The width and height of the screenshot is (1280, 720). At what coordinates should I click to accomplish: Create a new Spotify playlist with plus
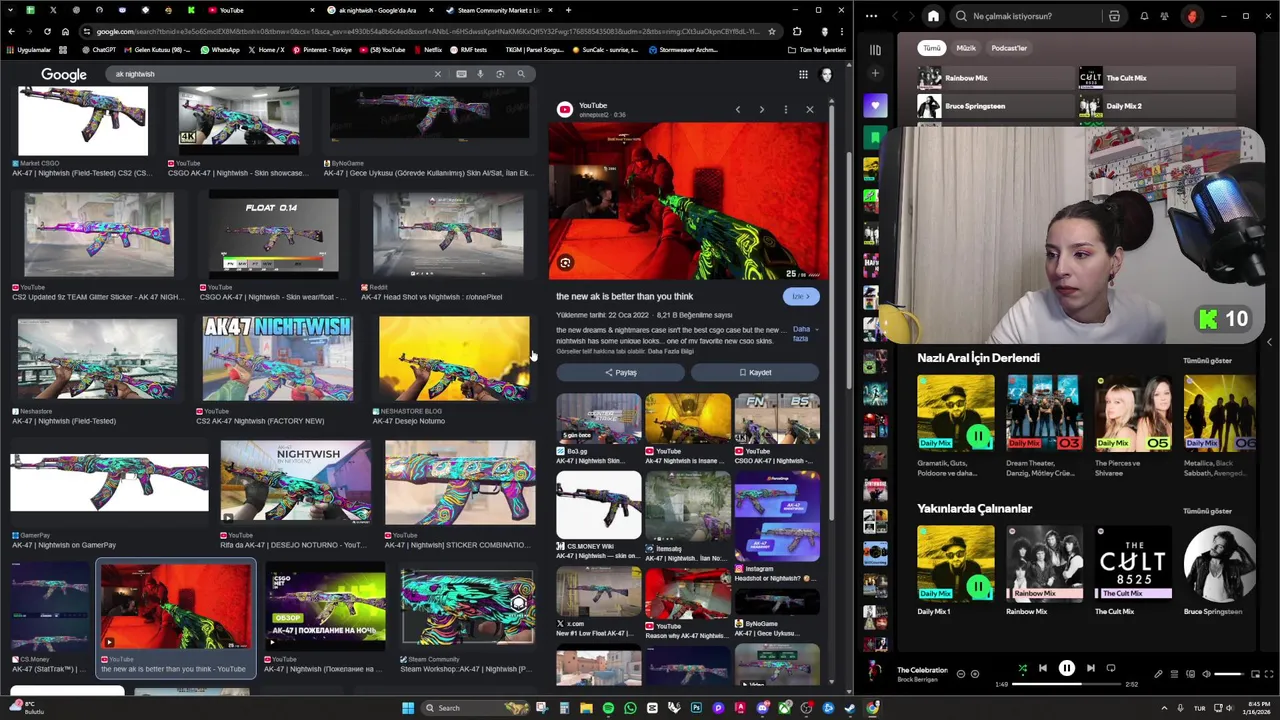(875, 73)
